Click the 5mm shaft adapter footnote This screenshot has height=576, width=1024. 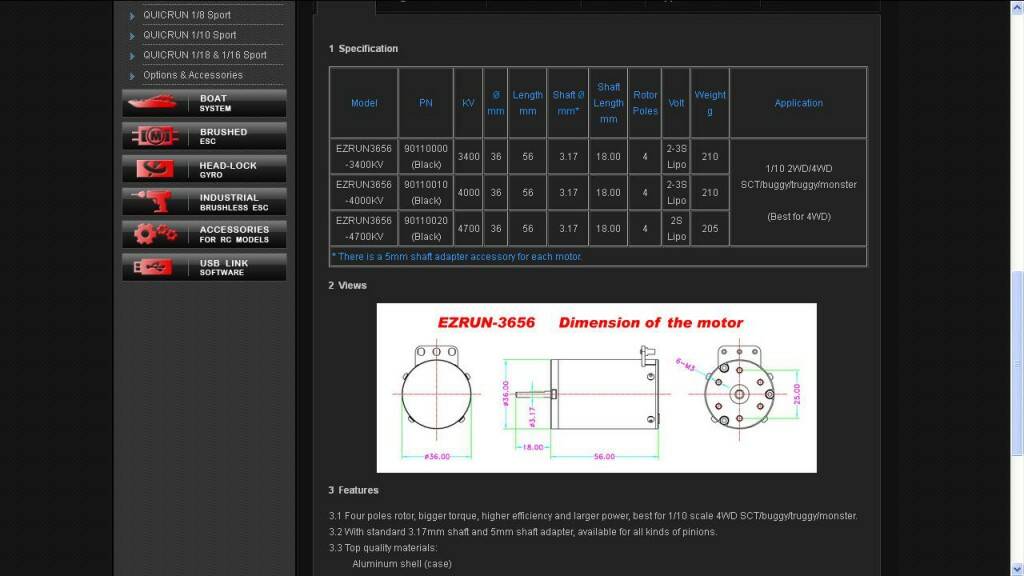(457, 257)
